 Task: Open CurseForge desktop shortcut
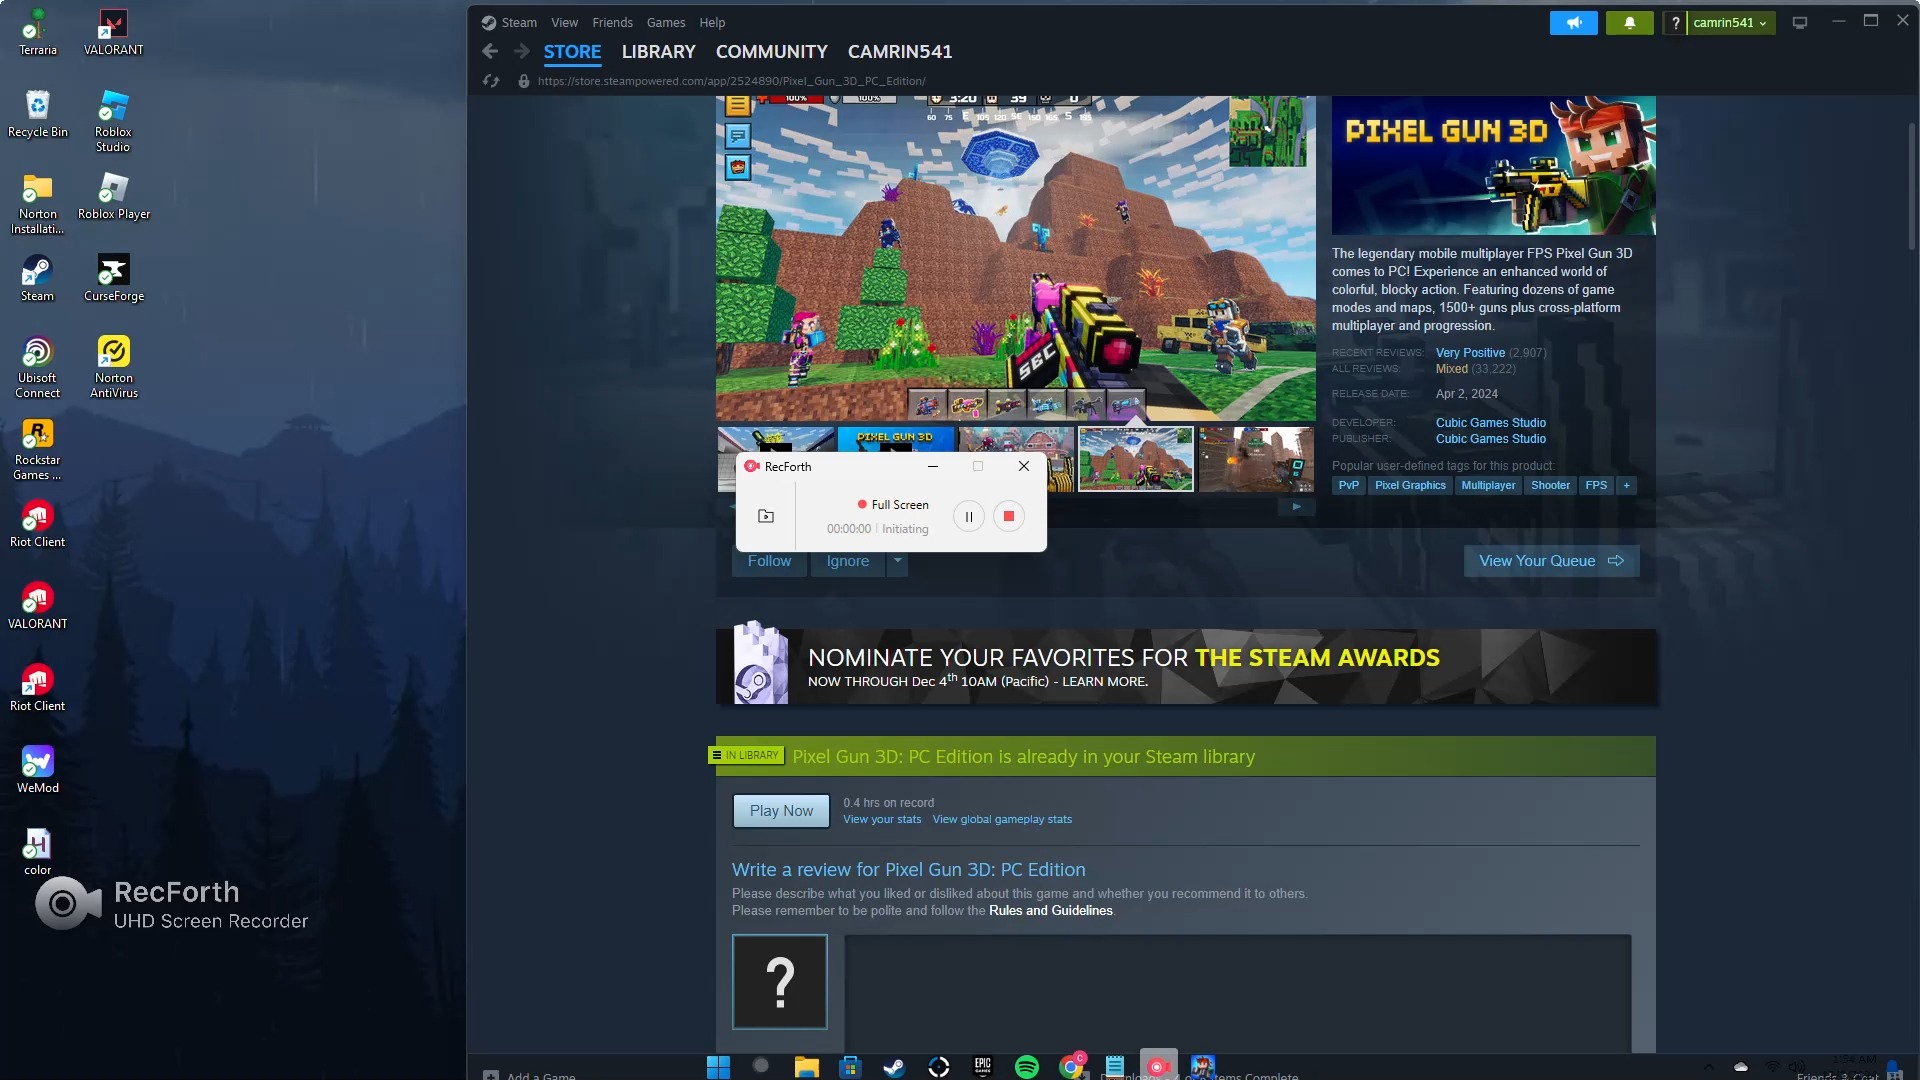tap(113, 278)
